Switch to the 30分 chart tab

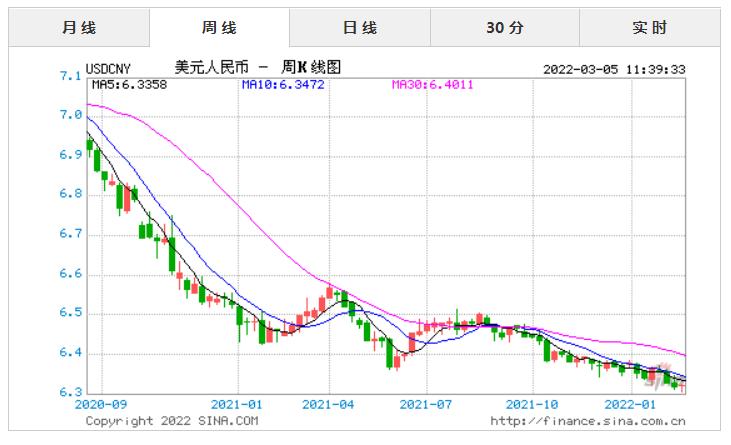[x=505, y=28]
